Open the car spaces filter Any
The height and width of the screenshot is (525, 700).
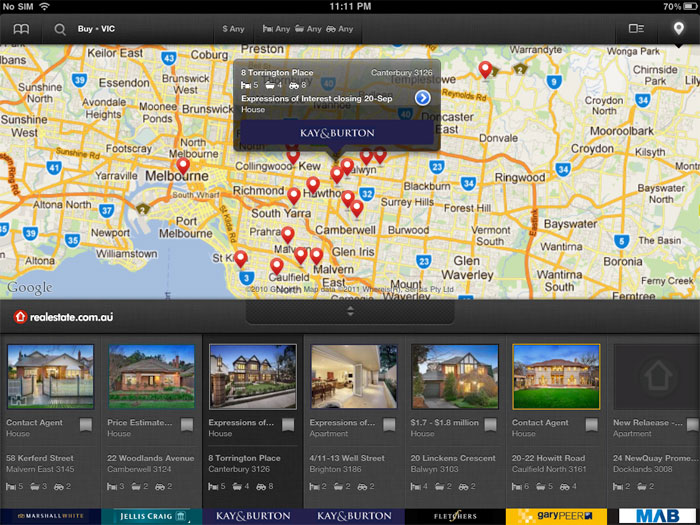click(x=340, y=29)
